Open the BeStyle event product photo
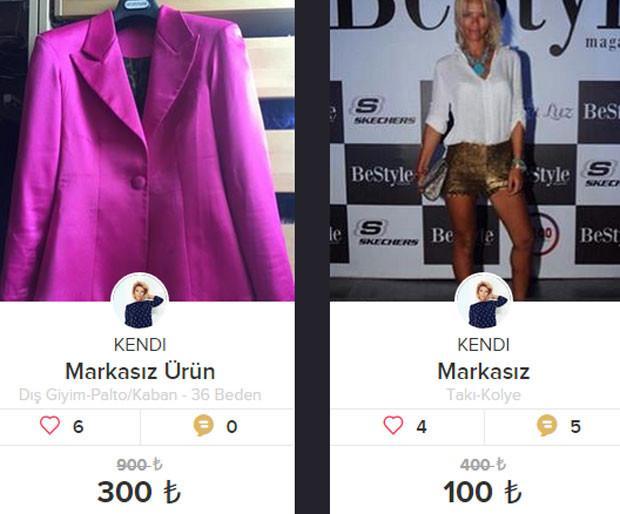 click(x=475, y=150)
